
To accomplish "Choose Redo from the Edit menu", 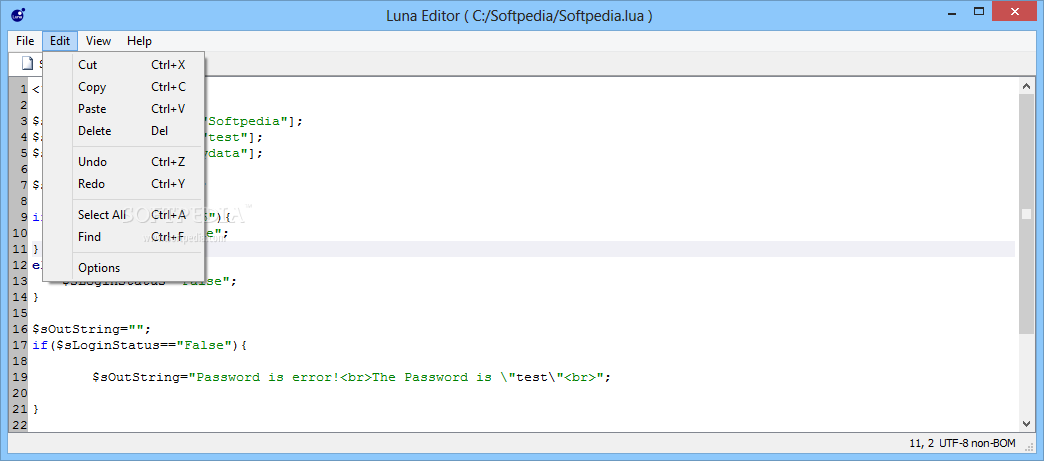I will [124, 184].
